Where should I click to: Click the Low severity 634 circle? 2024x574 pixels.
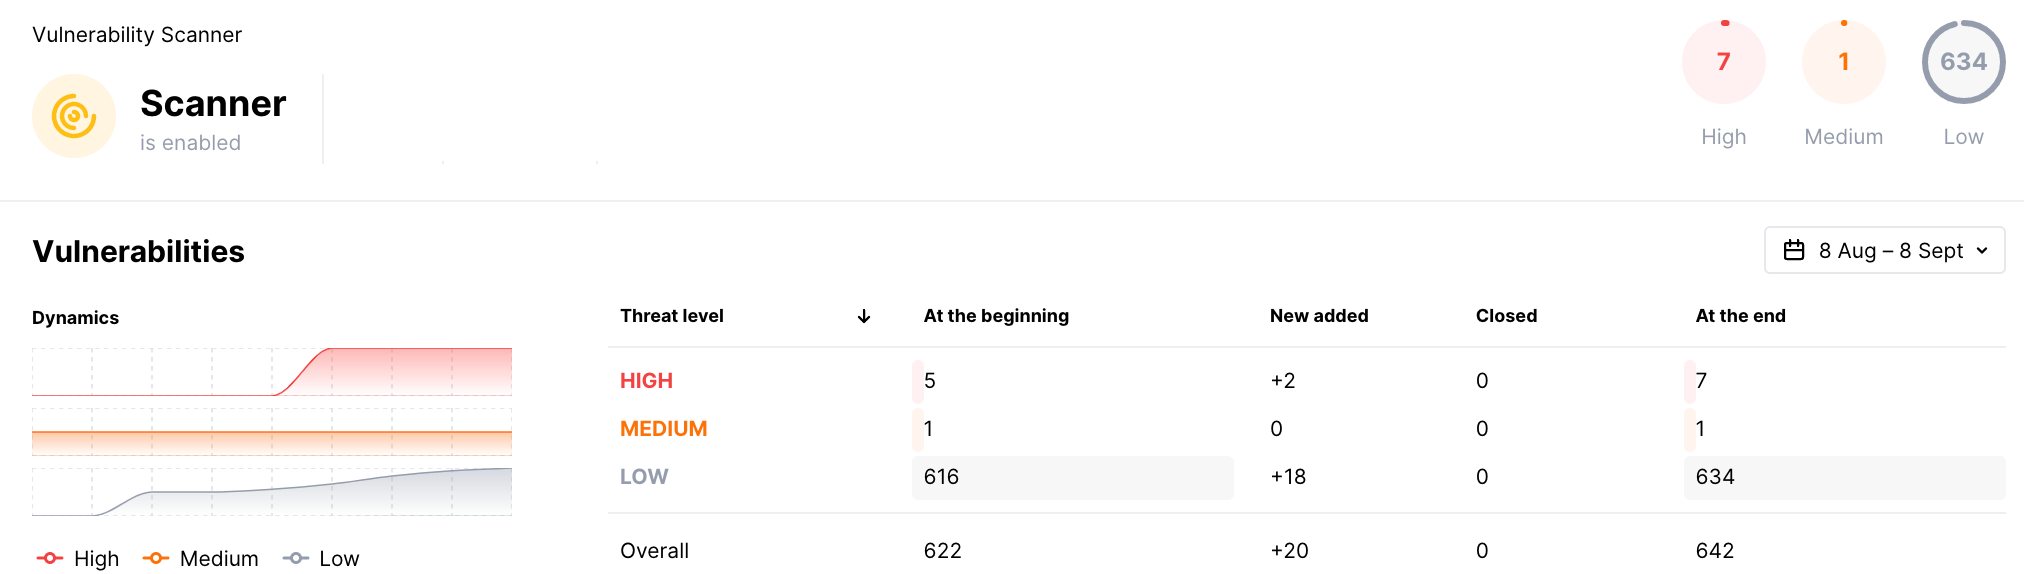click(1963, 62)
